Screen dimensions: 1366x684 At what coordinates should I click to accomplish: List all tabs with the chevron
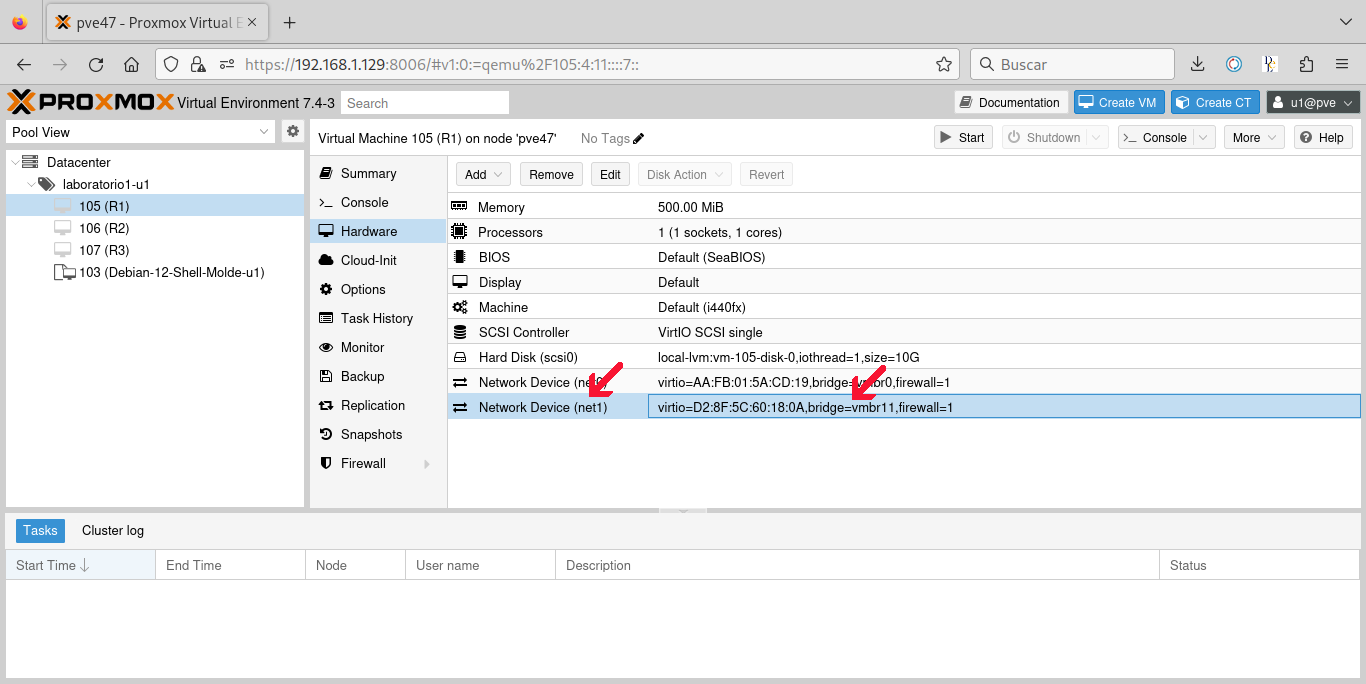point(1345,22)
